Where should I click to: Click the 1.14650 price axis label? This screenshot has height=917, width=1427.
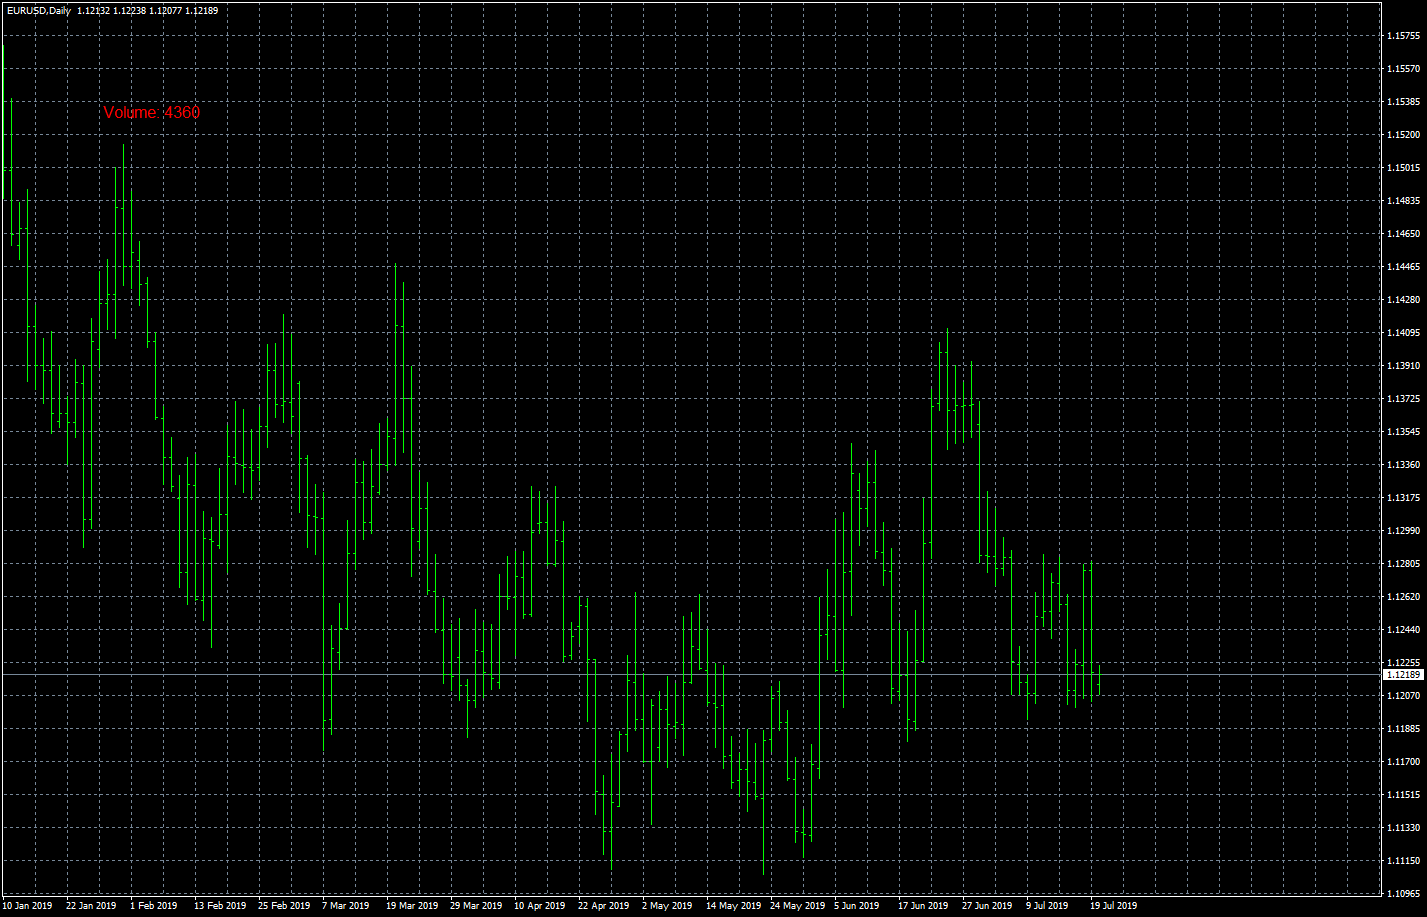tap(1403, 234)
